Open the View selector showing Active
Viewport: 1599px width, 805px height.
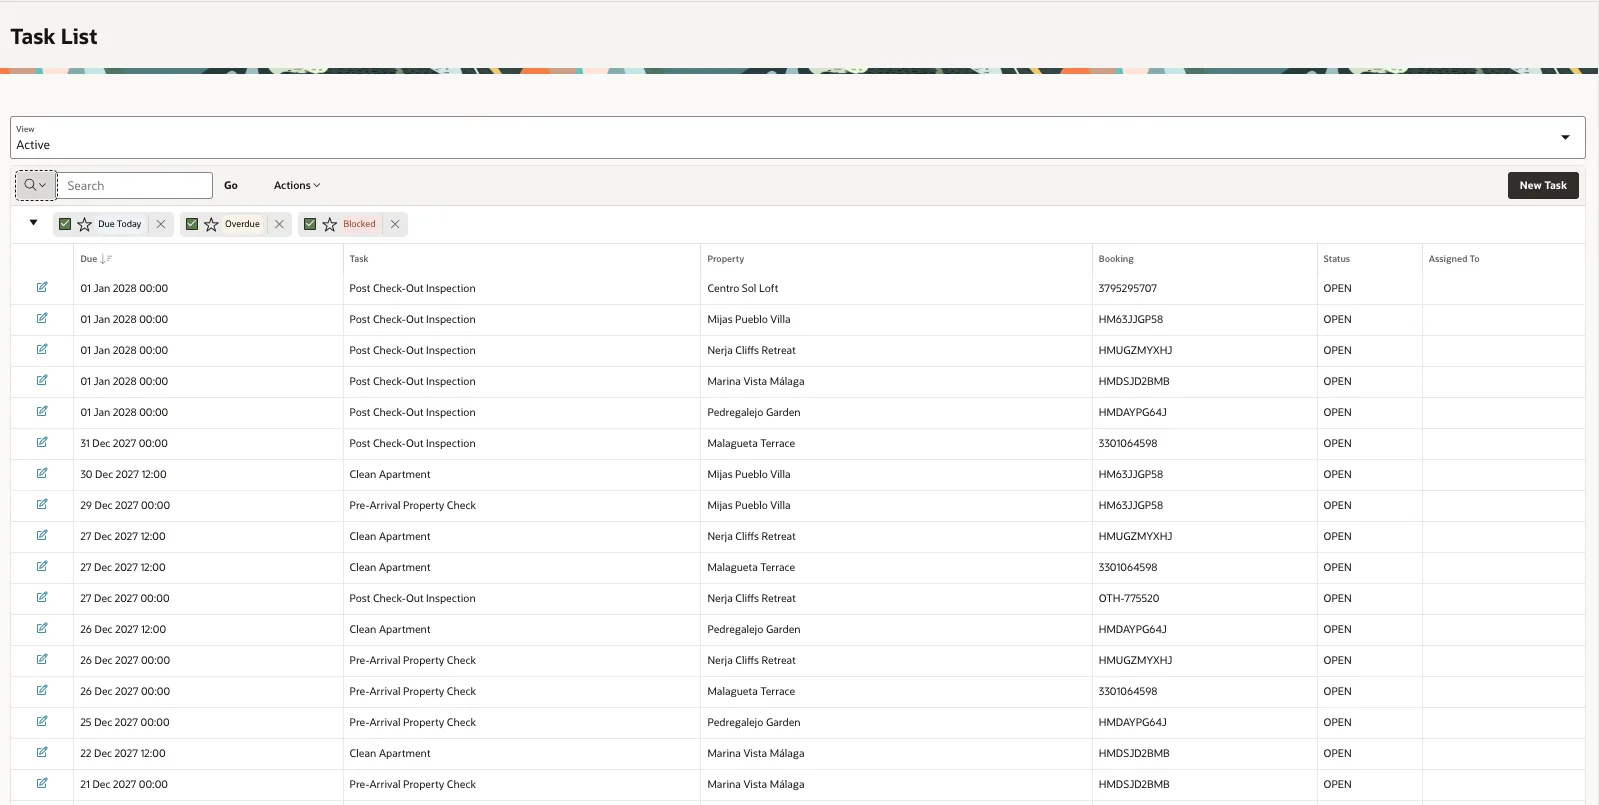[x=798, y=137]
